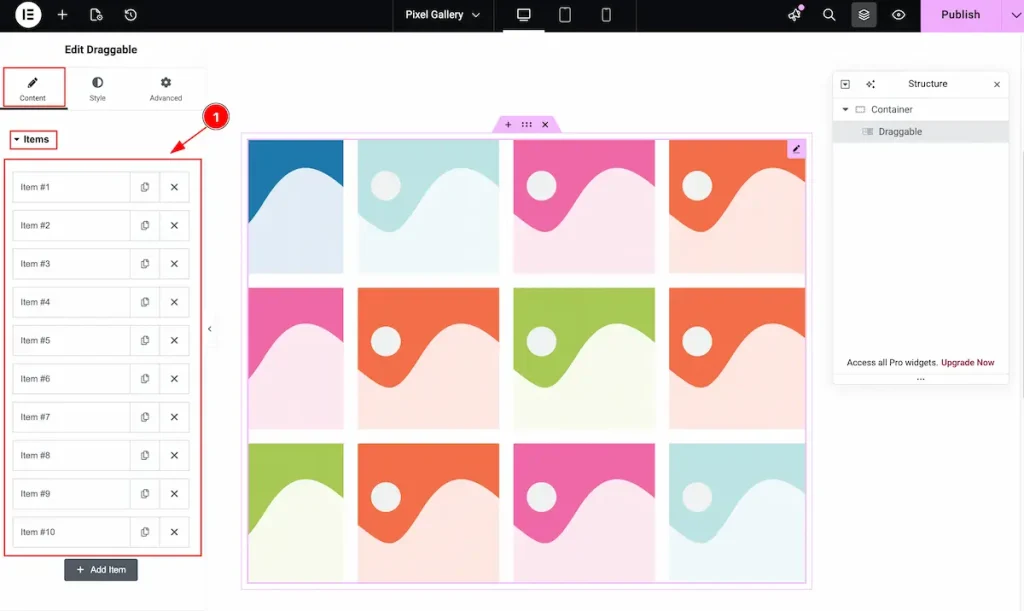Image resolution: width=1024 pixels, height=611 pixels.
Task: Remove Item #7 from the list
Action: pos(174,417)
